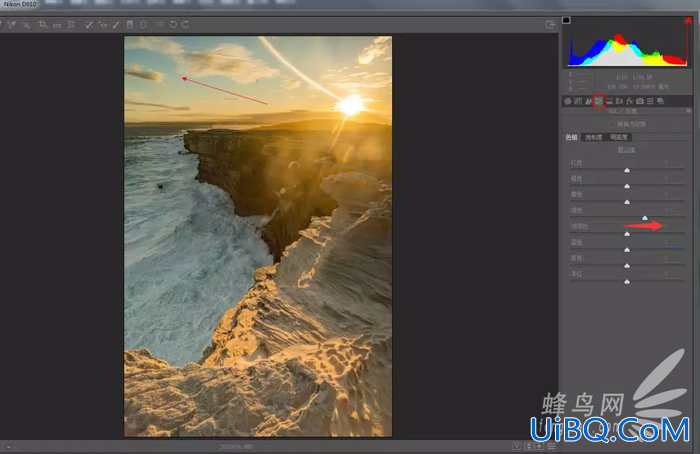700x454 pixels.
Task: Open the HSL panel flyout menu
Action: (x=688, y=111)
